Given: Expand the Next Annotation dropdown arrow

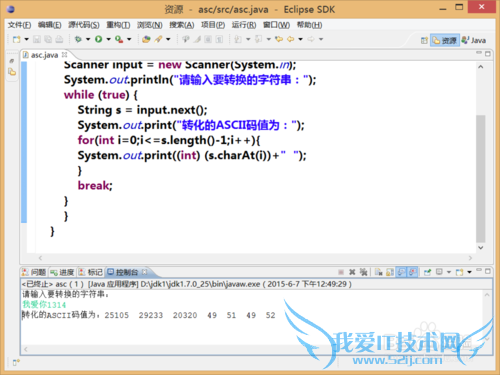Looking at the screenshot, I should point(248,39).
